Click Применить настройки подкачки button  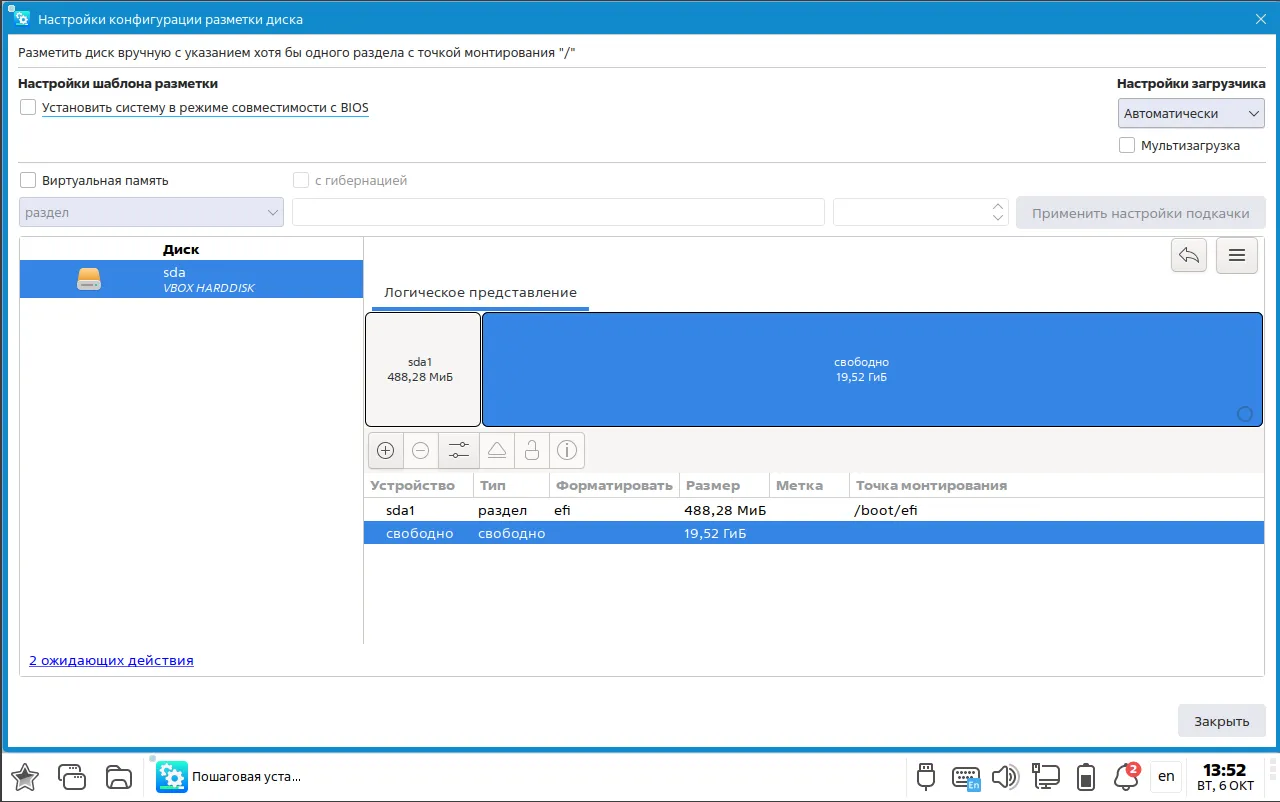pyautogui.click(x=1141, y=213)
